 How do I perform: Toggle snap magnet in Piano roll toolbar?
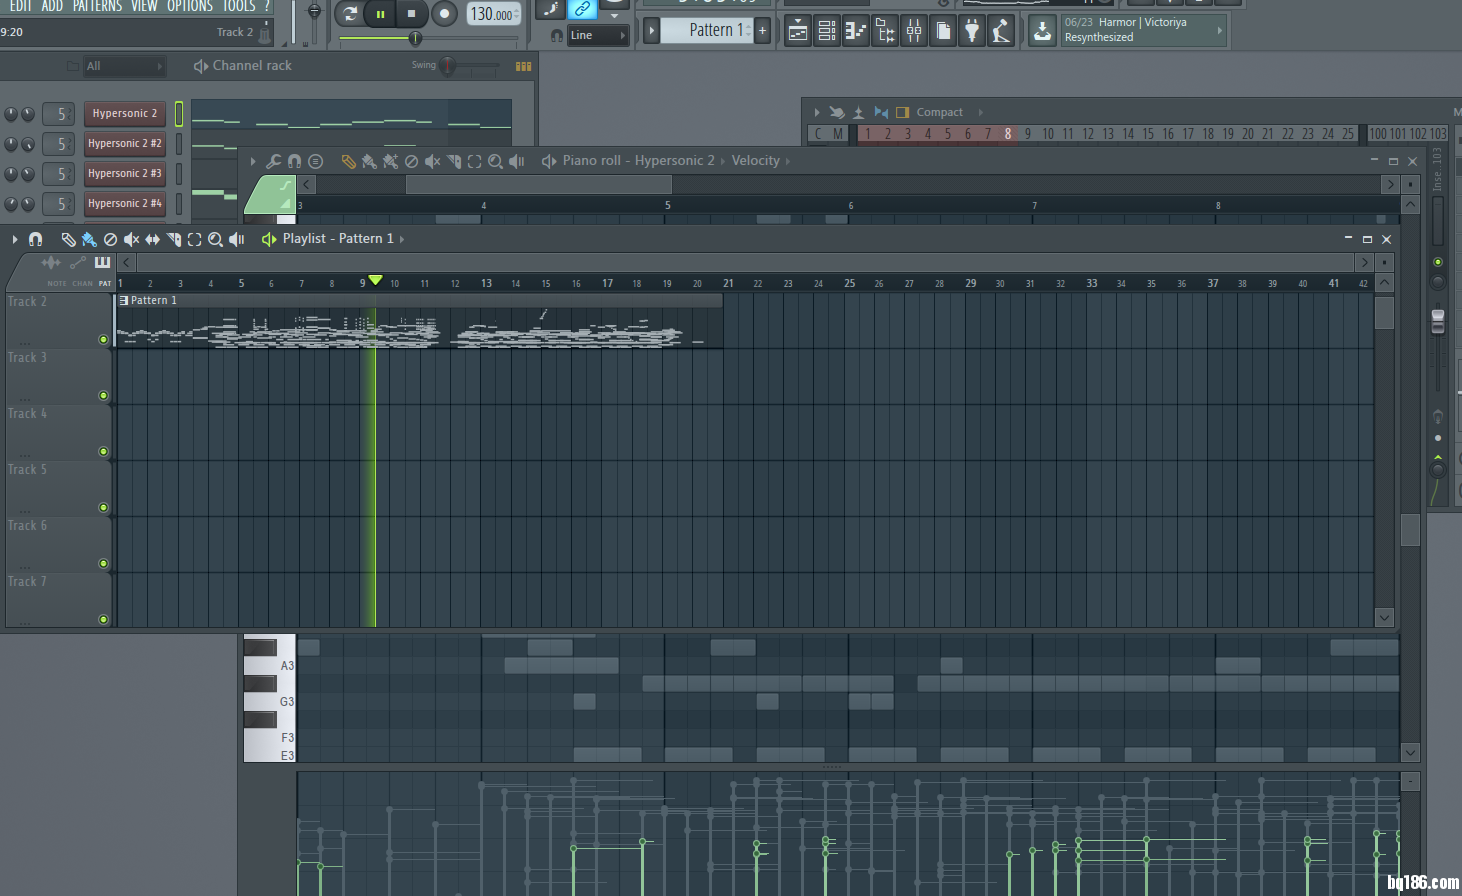294,161
